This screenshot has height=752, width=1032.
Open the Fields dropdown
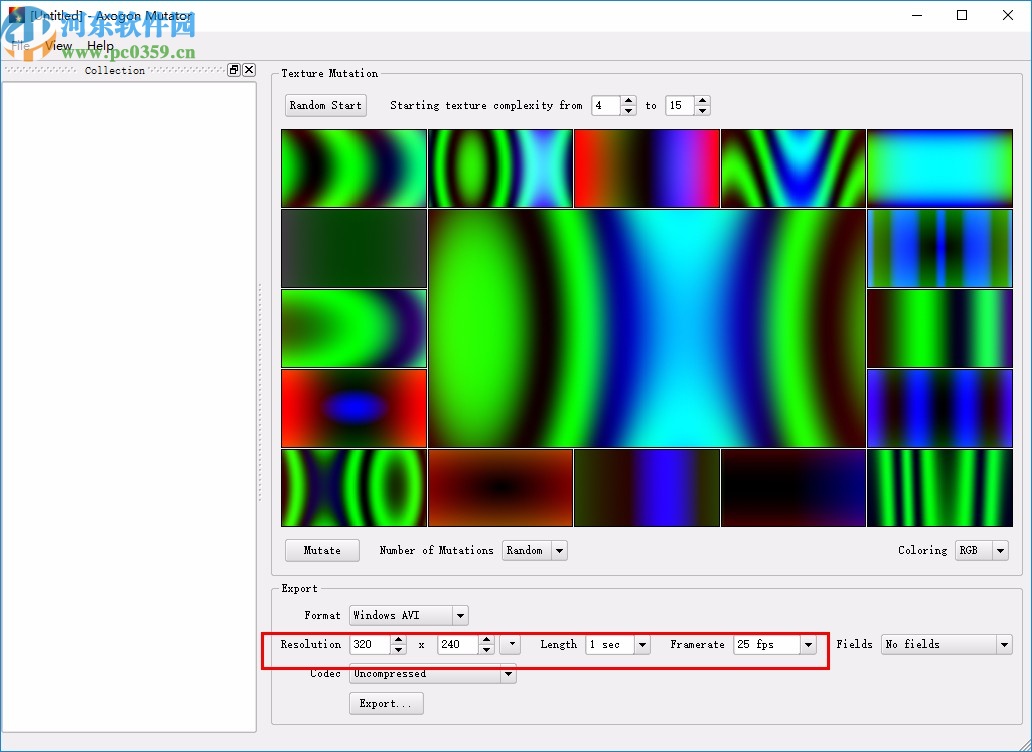1004,645
